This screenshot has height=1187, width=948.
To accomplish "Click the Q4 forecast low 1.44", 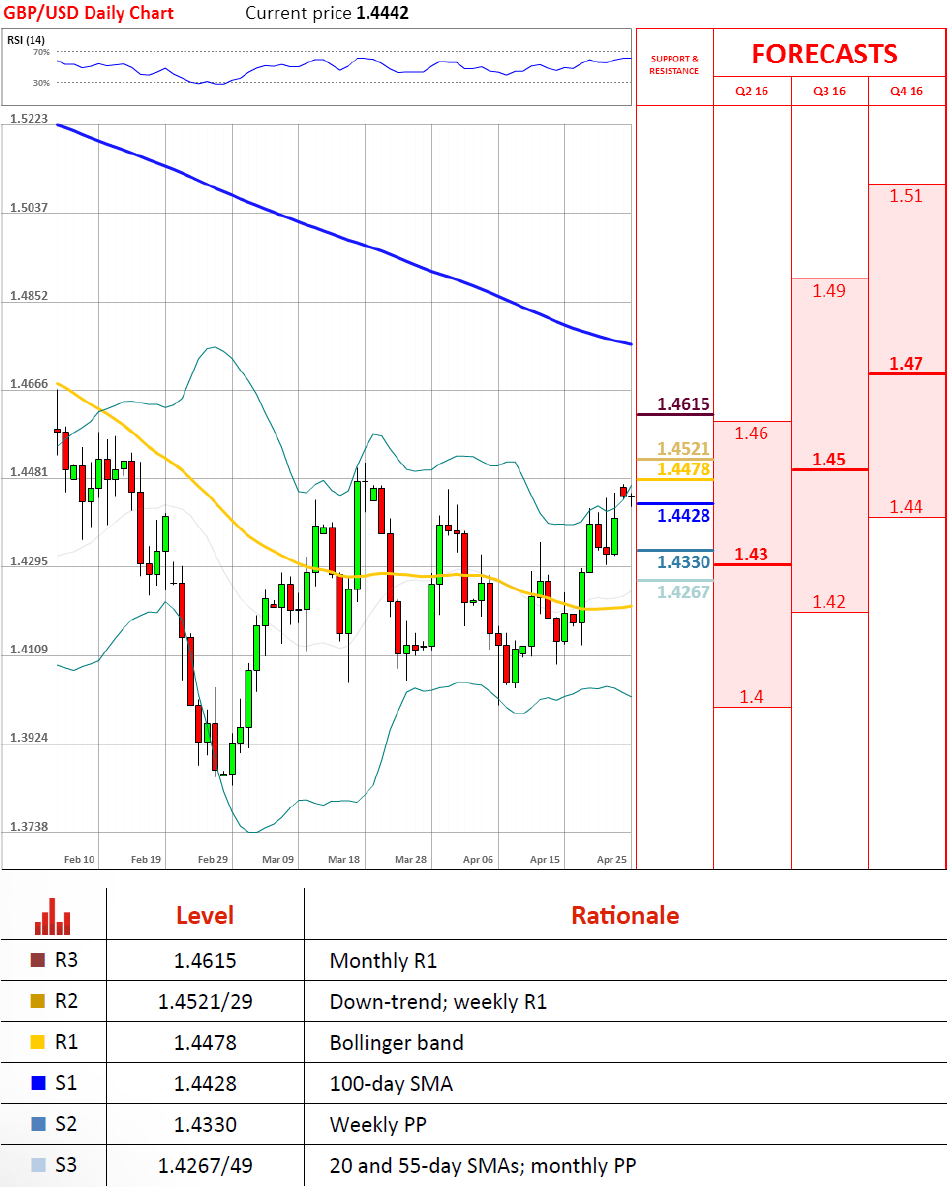I will click(906, 506).
